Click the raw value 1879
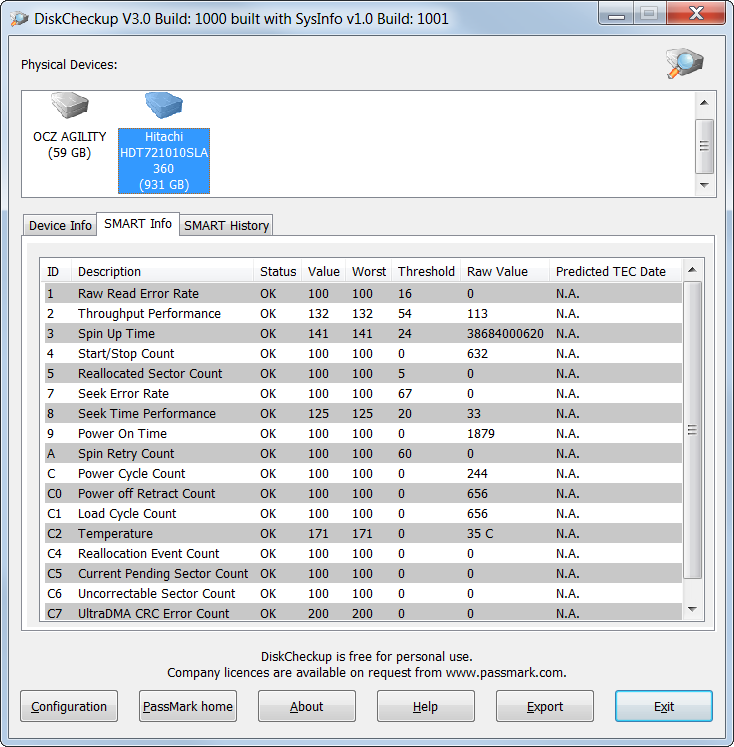 tap(481, 434)
